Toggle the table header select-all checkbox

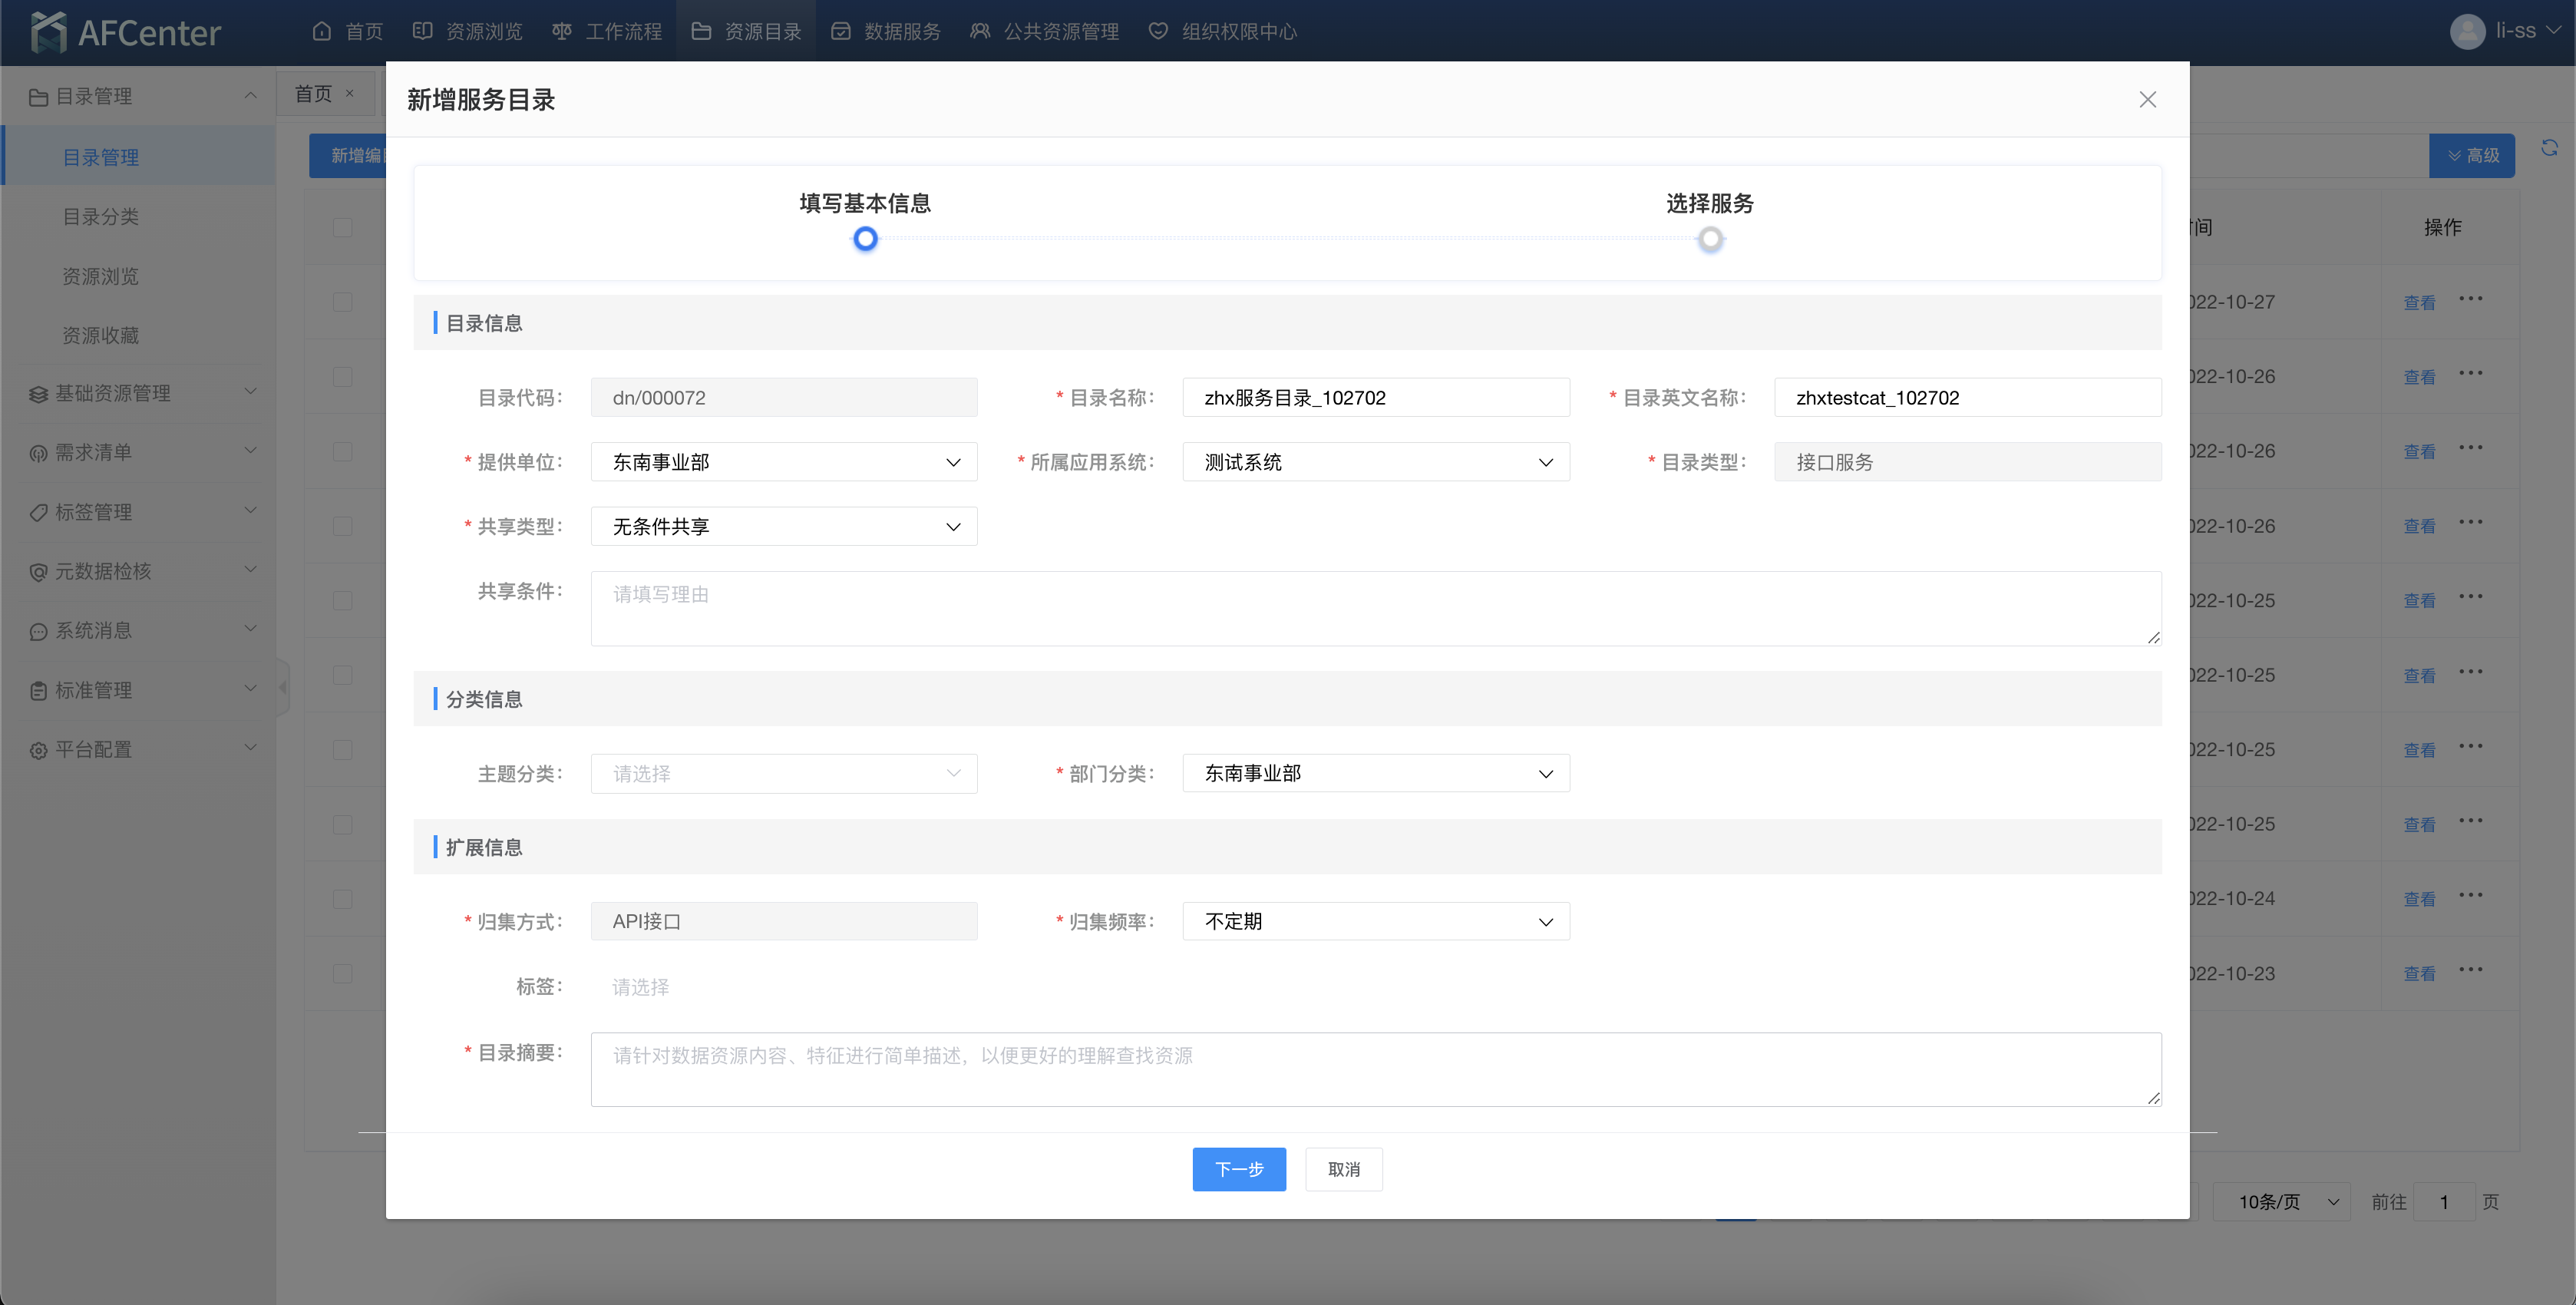[x=343, y=227]
